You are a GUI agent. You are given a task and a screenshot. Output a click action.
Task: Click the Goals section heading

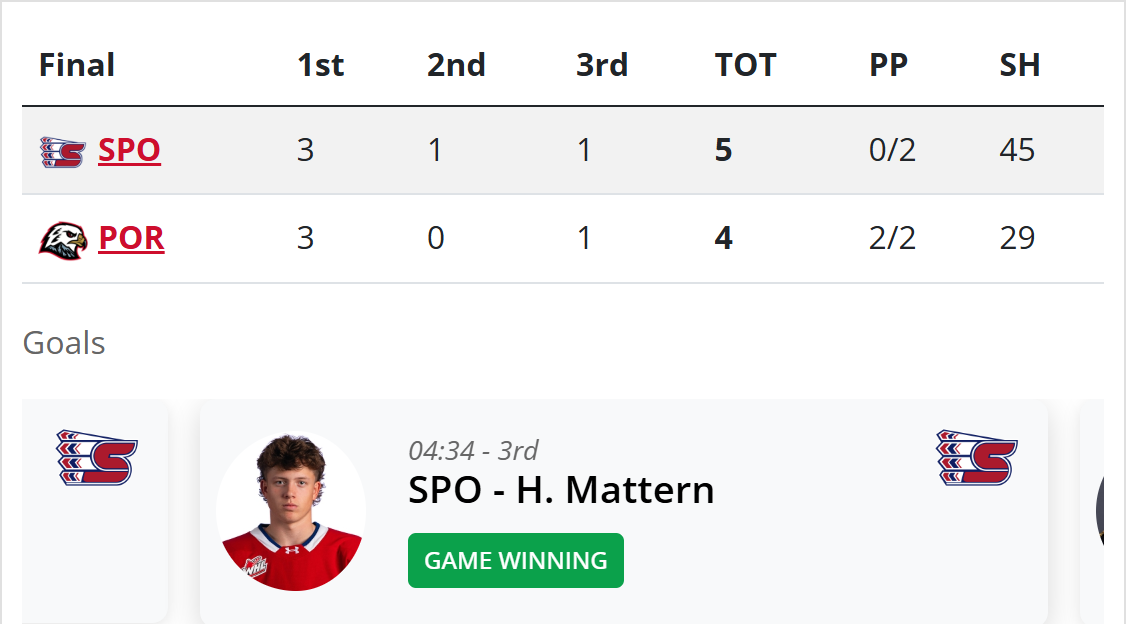pos(64,343)
